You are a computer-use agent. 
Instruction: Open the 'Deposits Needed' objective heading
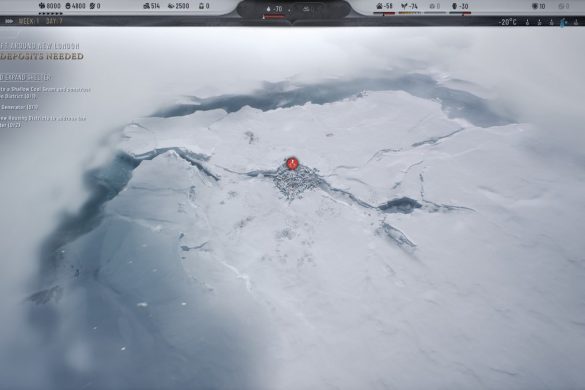click(41, 56)
